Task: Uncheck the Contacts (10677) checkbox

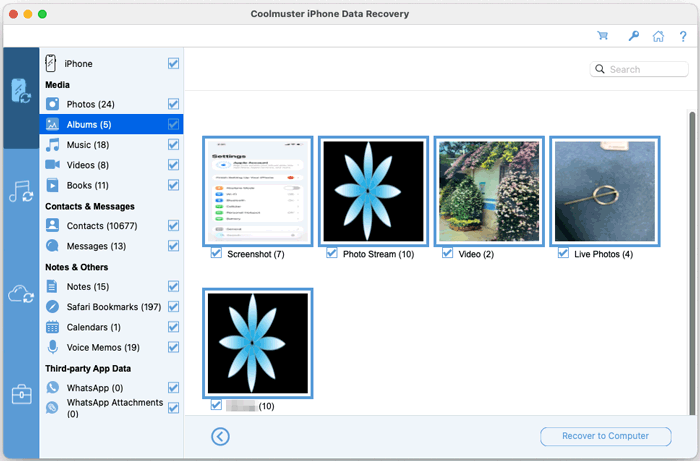Action: pyautogui.click(x=174, y=225)
